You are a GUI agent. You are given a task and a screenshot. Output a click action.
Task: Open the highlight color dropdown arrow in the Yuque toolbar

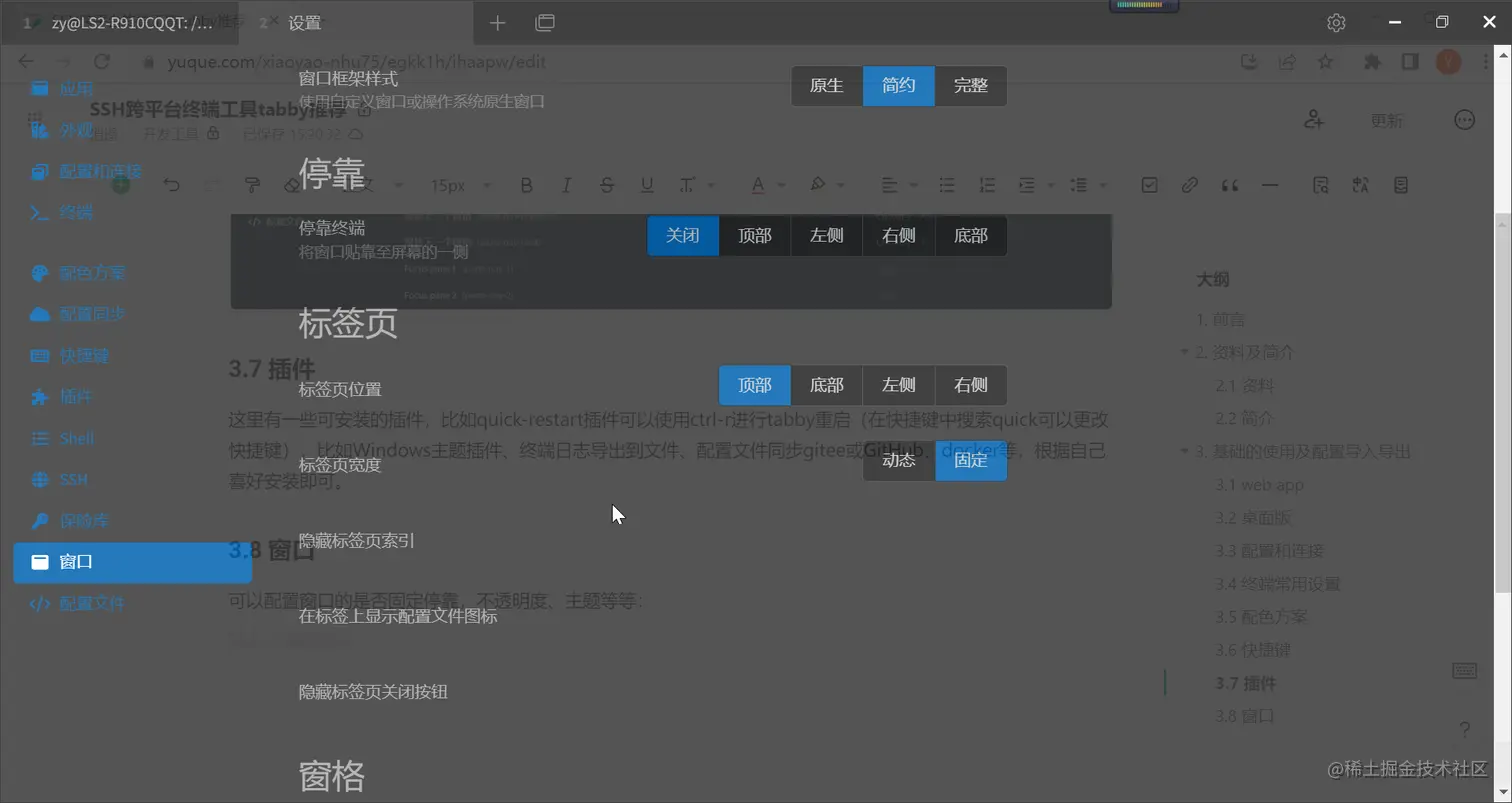[x=841, y=185]
